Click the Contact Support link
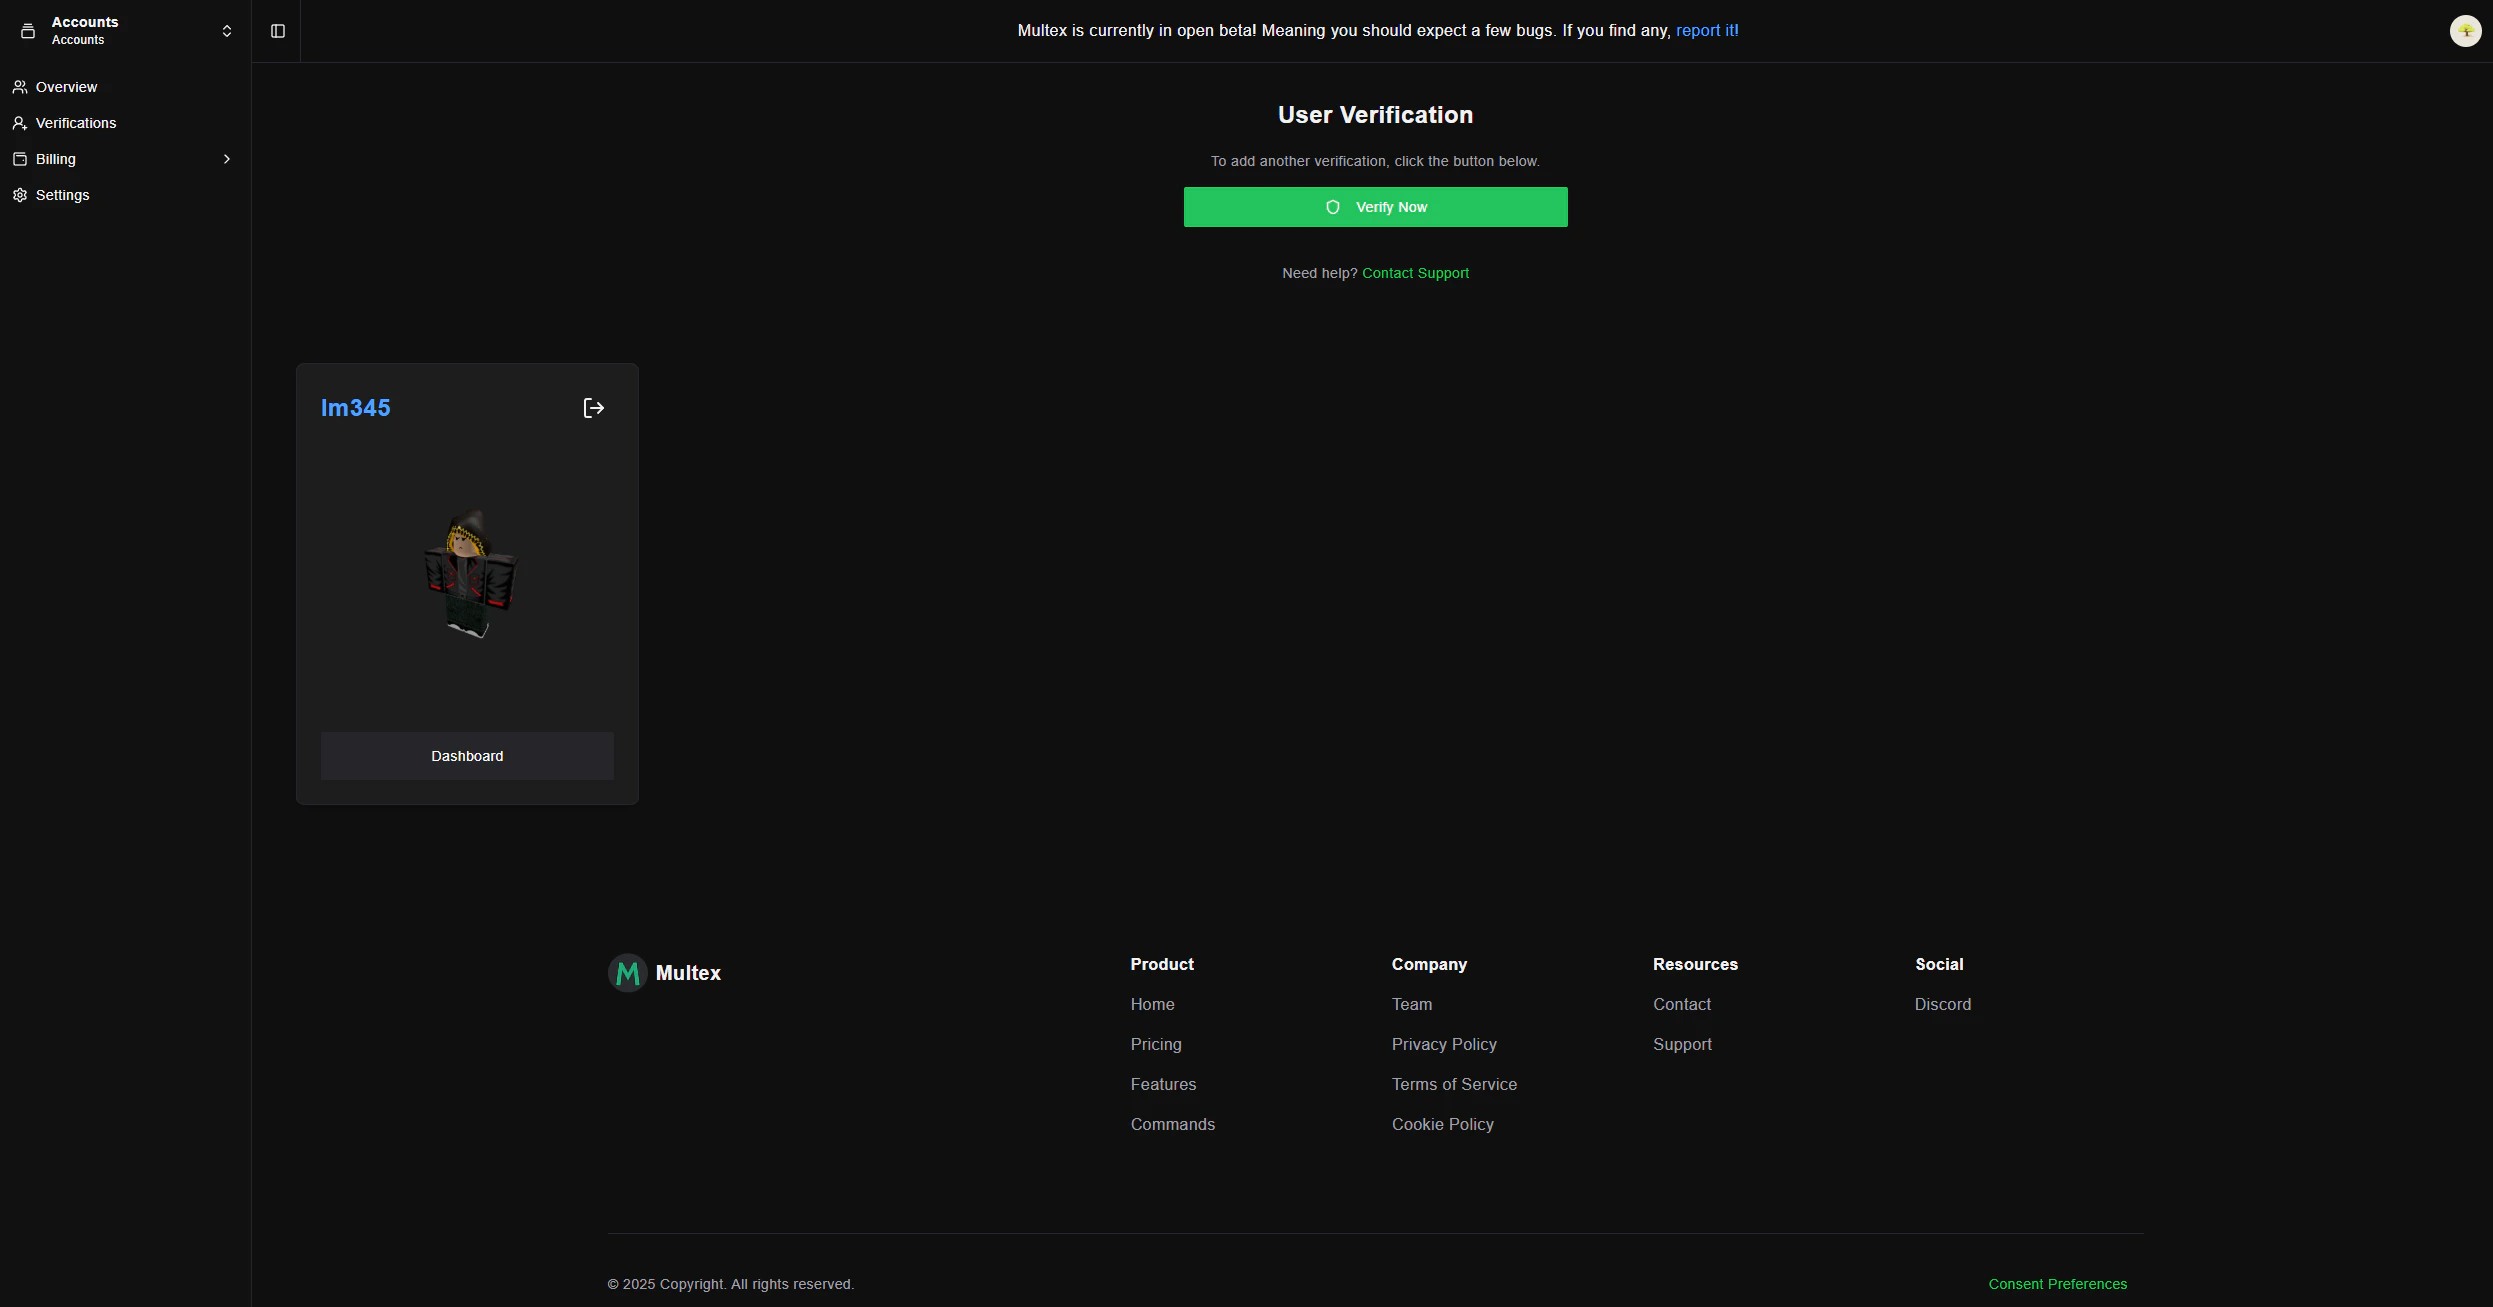This screenshot has height=1307, width=2493. pyautogui.click(x=1415, y=273)
